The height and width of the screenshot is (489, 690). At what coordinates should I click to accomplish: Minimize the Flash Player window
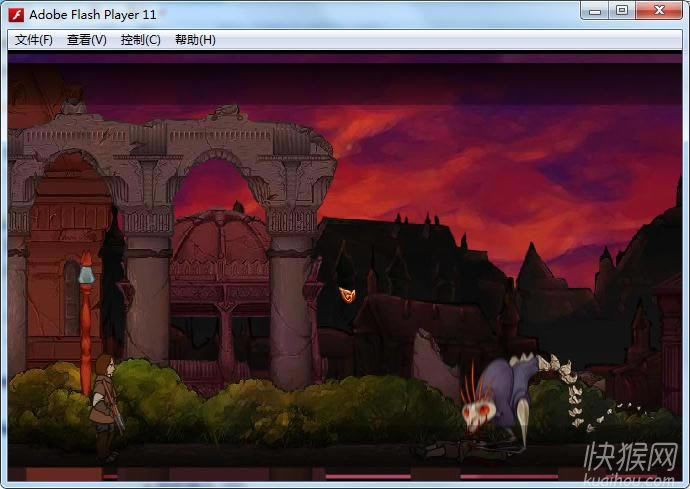coord(595,11)
